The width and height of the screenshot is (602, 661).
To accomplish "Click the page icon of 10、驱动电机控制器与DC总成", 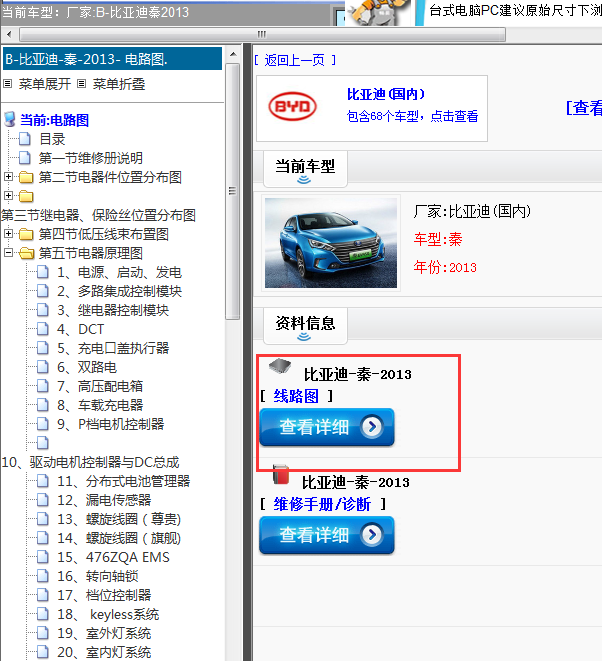I will click(43, 442).
